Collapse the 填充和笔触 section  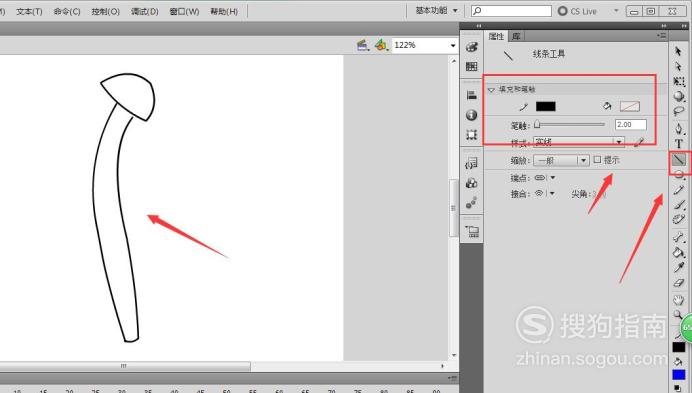tap(491, 90)
